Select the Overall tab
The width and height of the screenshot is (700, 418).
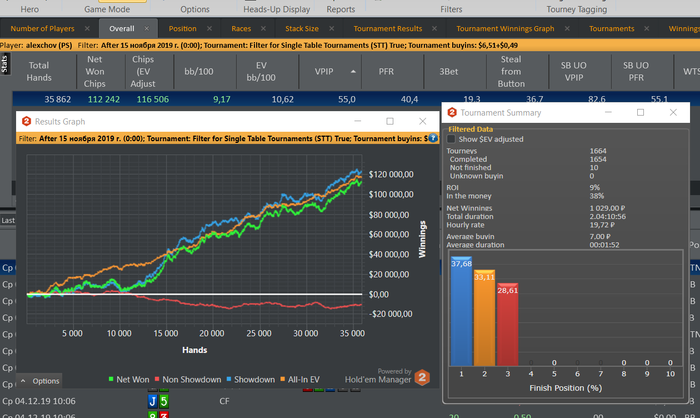tap(121, 29)
